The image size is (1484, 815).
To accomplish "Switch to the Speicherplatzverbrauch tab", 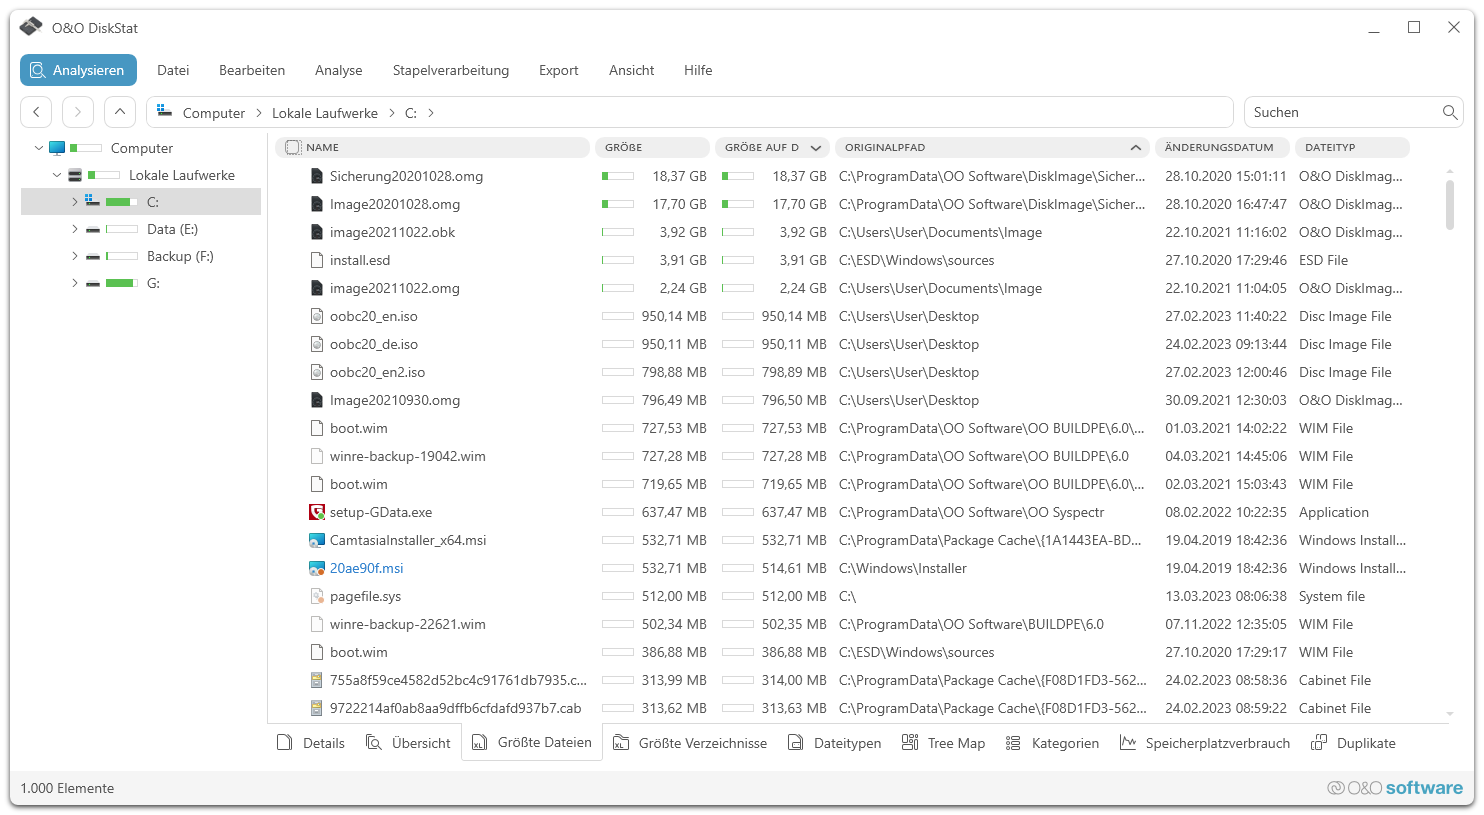I will click(x=1205, y=743).
